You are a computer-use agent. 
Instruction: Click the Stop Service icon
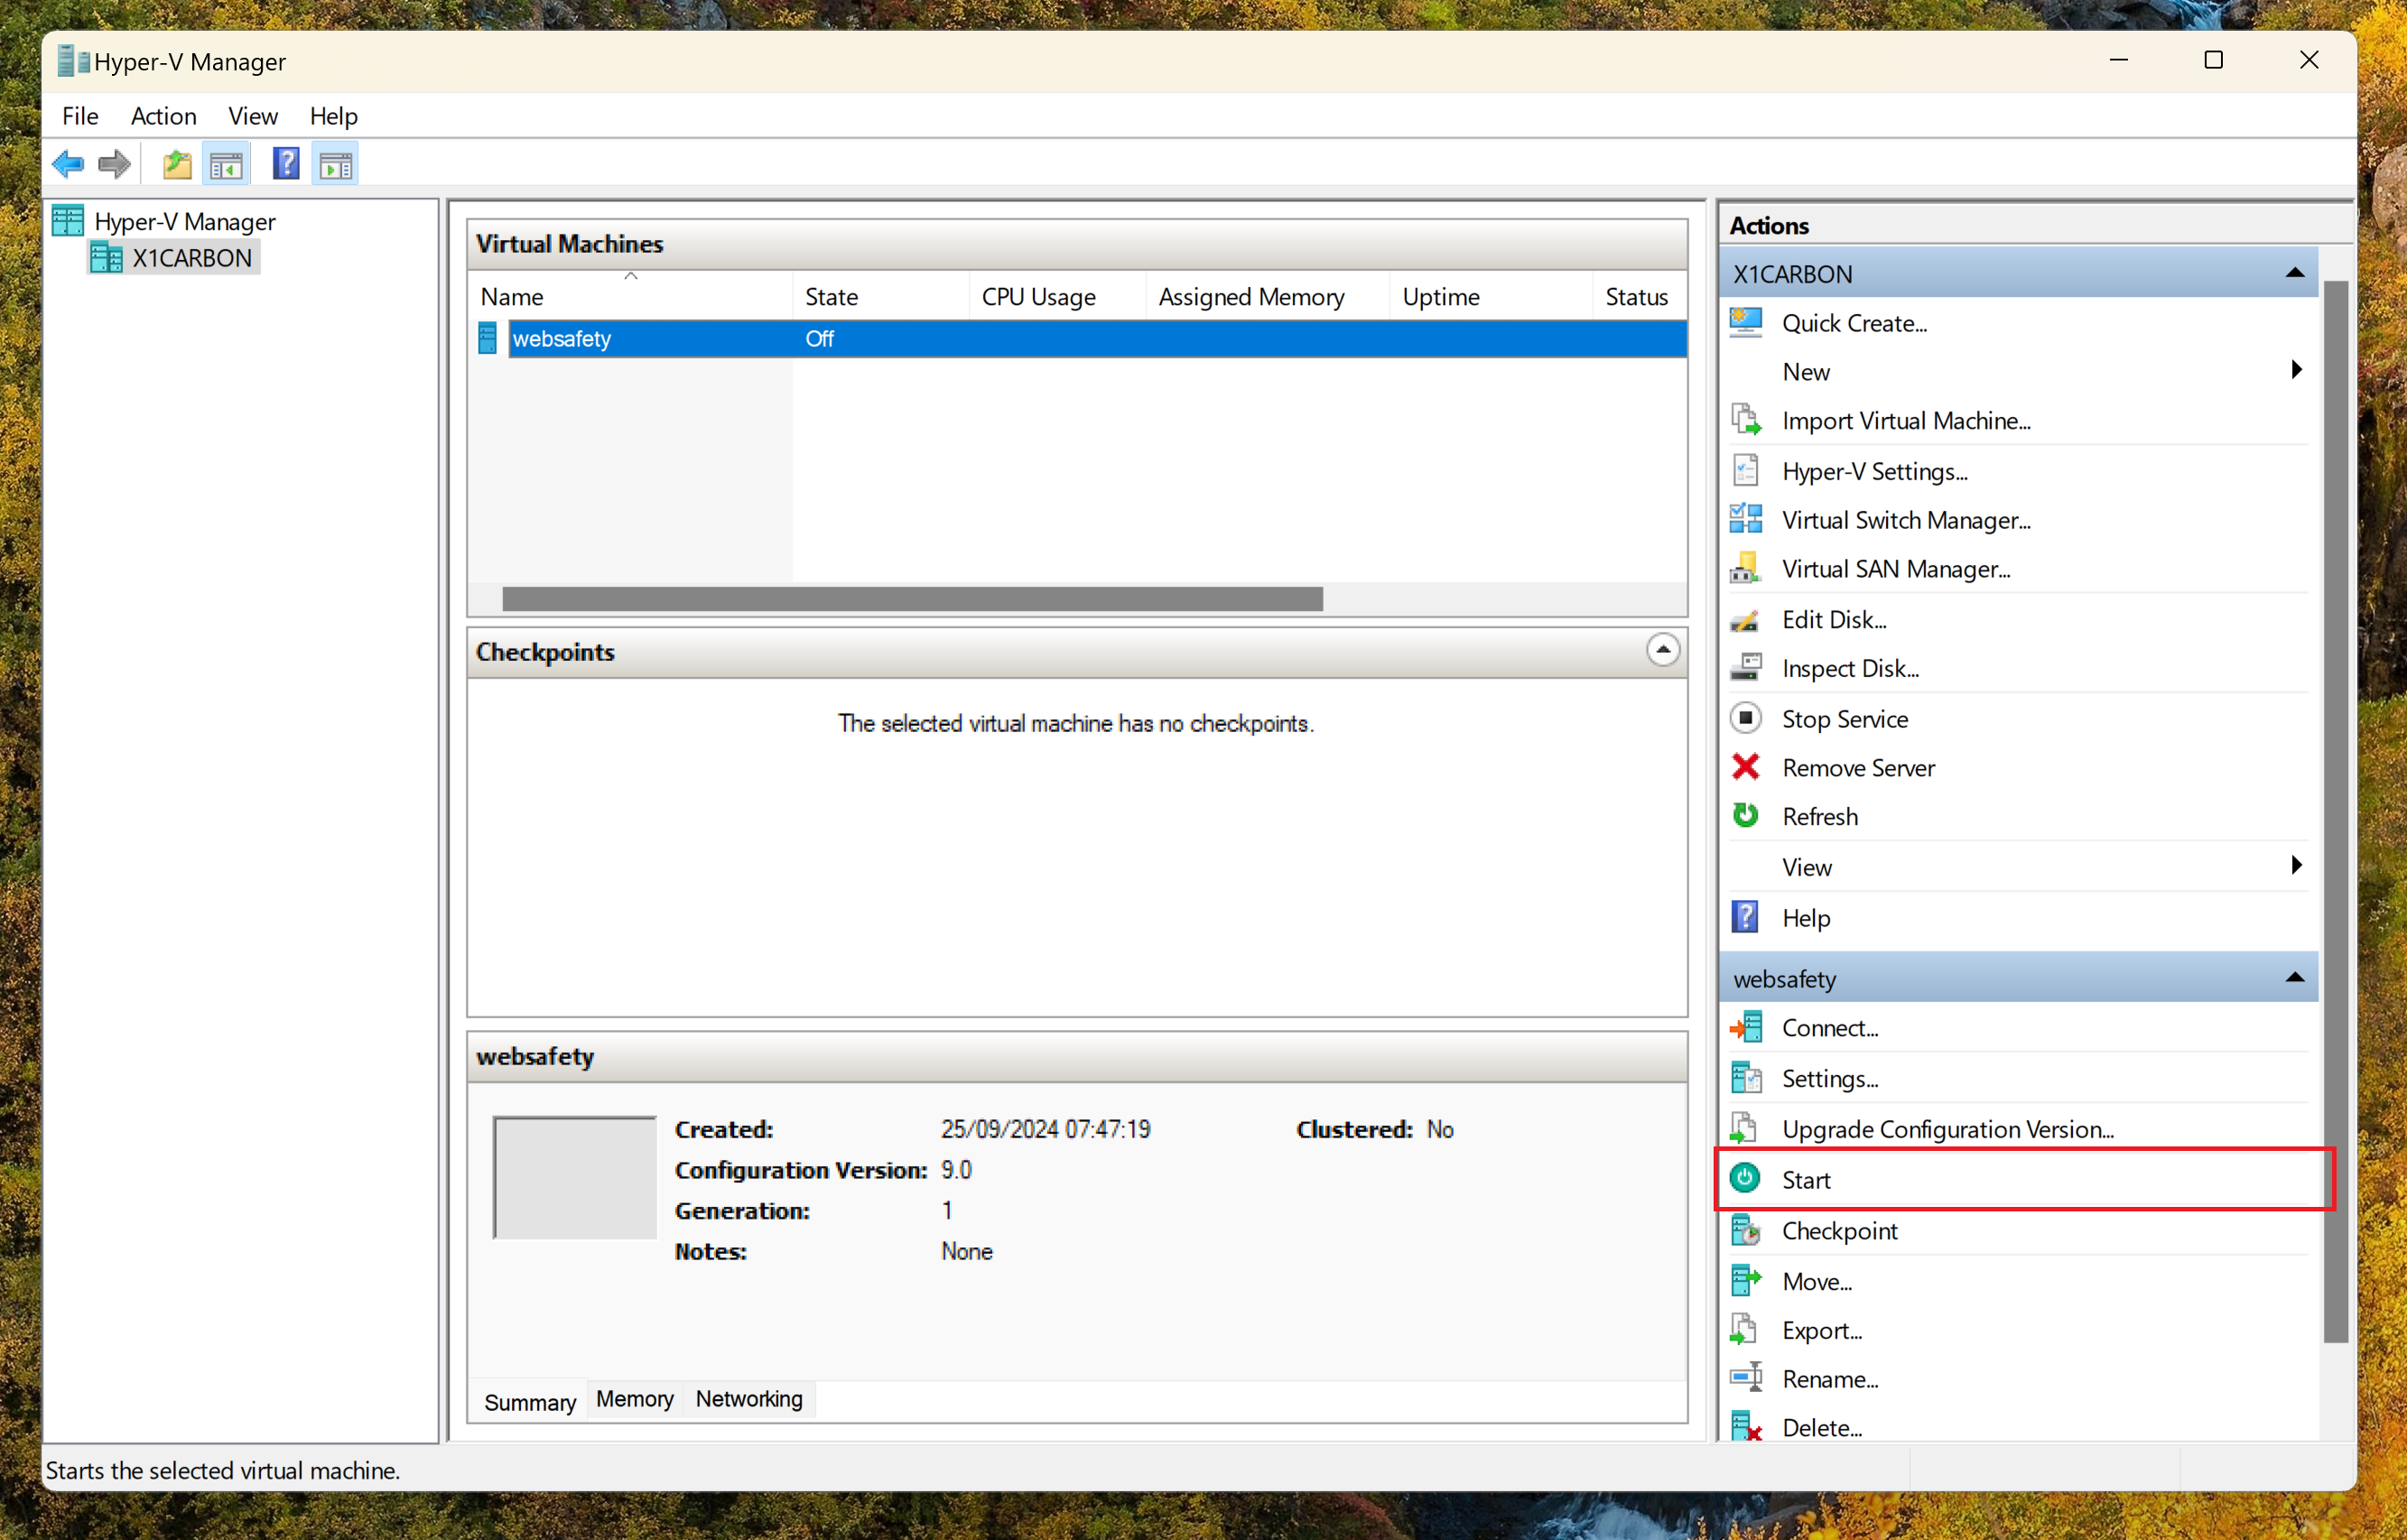1746,719
